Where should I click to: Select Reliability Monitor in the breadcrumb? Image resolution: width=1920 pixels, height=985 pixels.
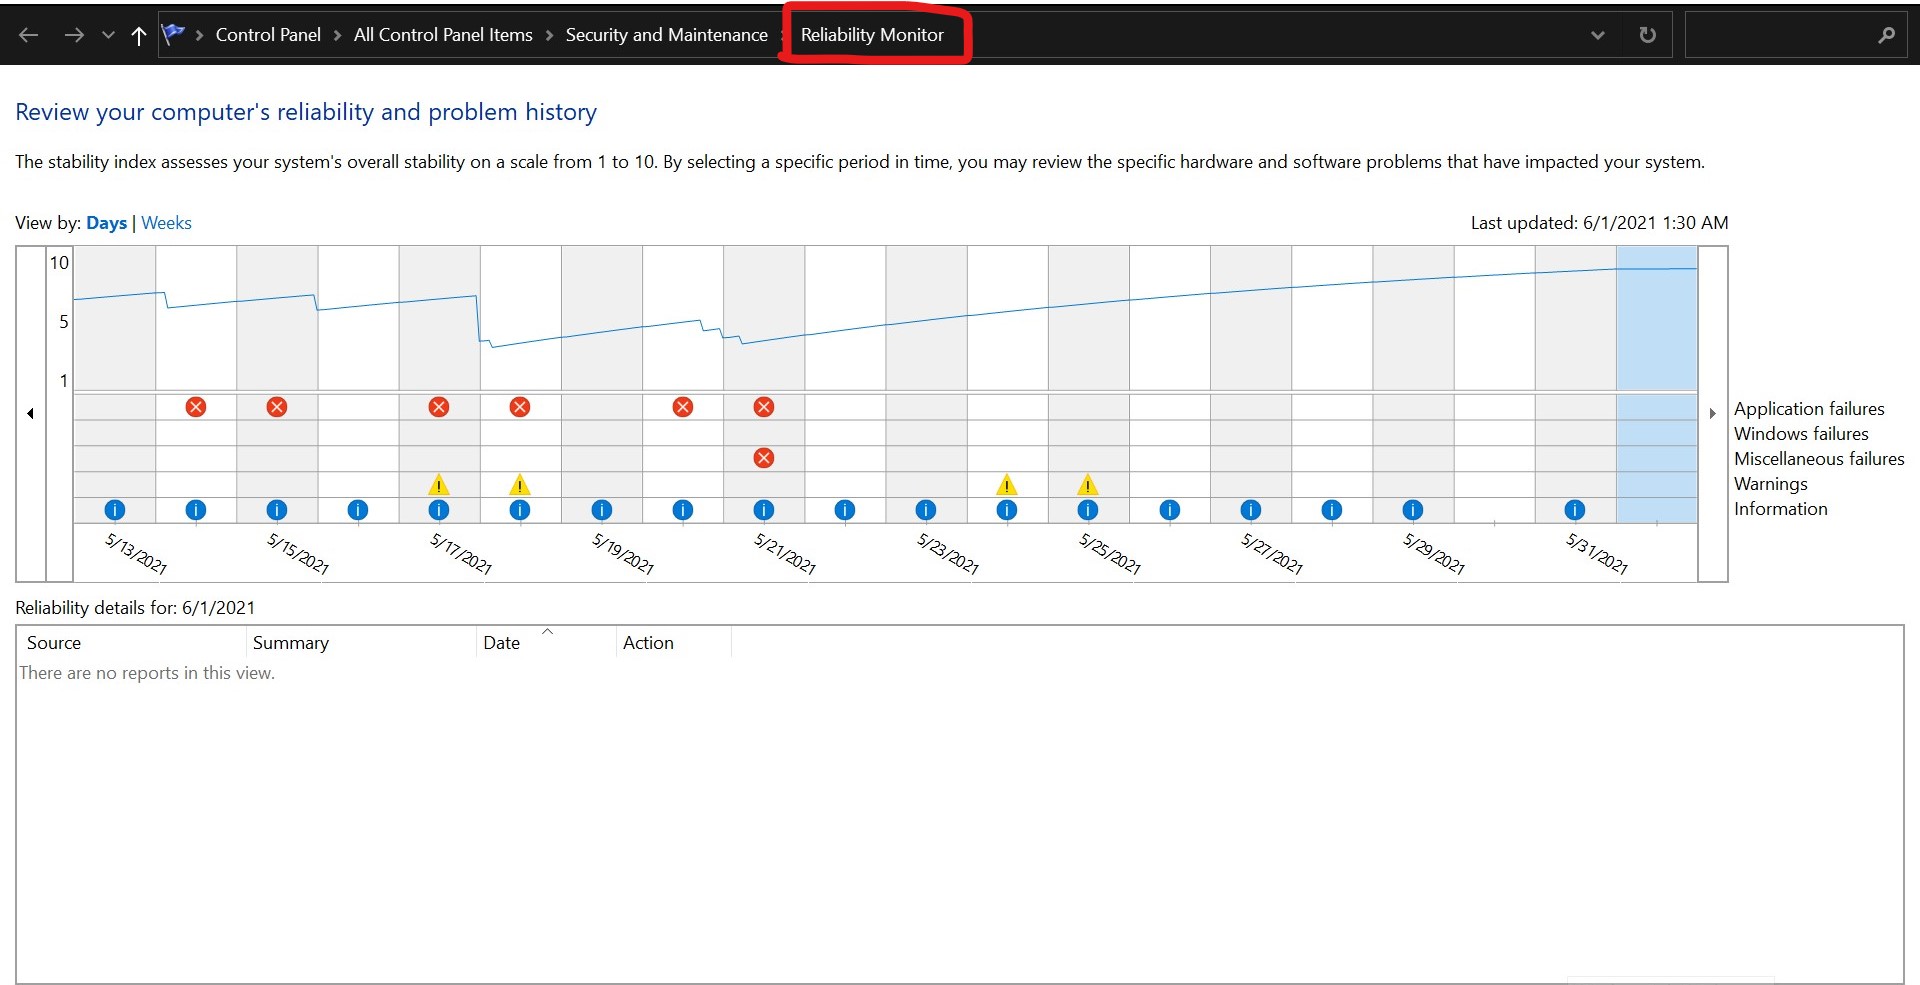(x=872, y=34)
